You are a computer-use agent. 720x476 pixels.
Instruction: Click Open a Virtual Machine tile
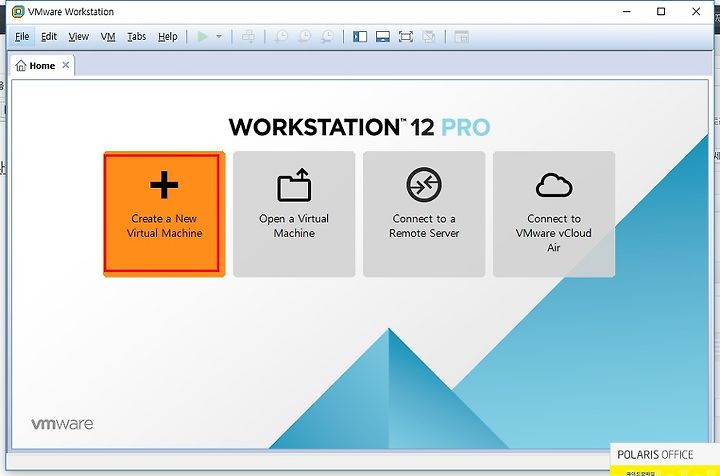coord(294,214)
